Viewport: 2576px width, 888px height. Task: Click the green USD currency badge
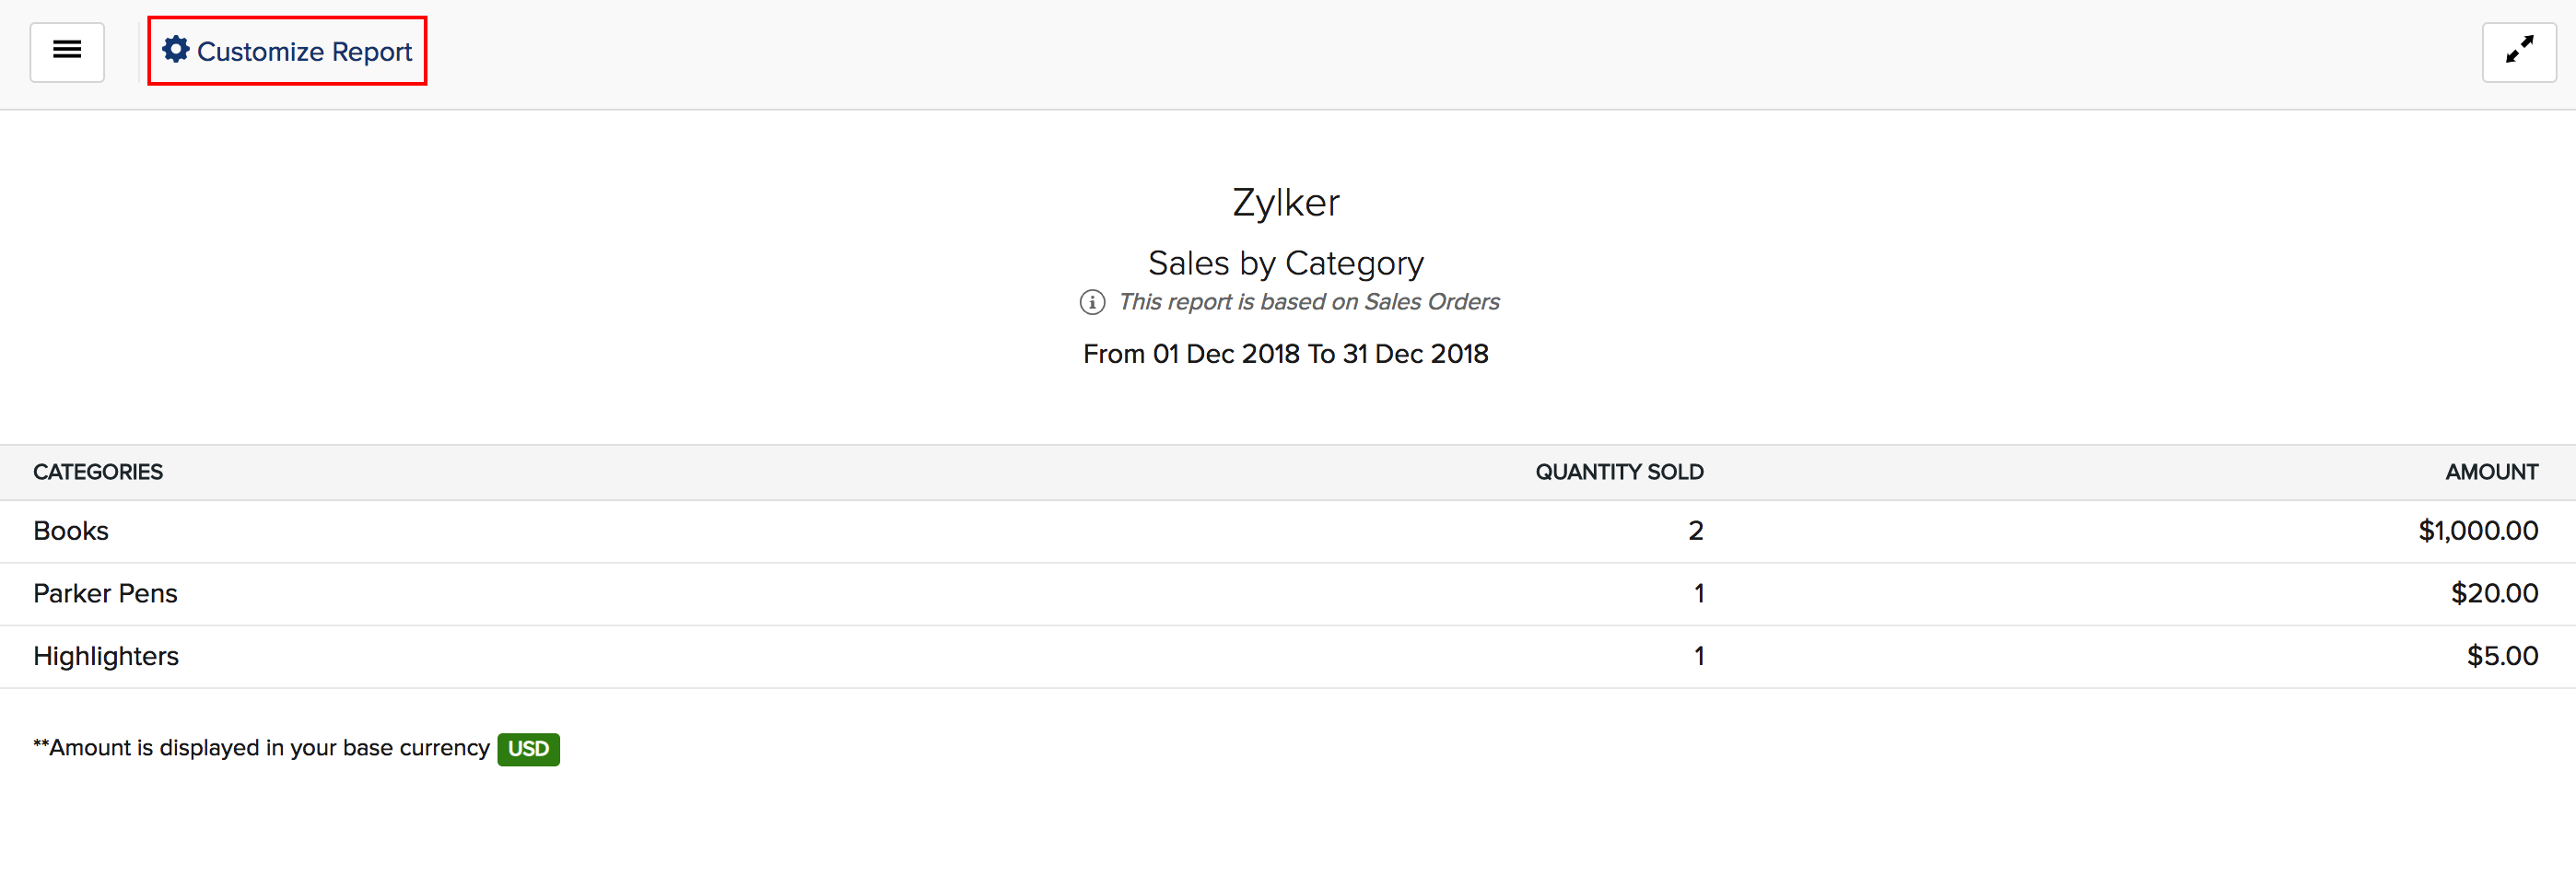[528, 749]
